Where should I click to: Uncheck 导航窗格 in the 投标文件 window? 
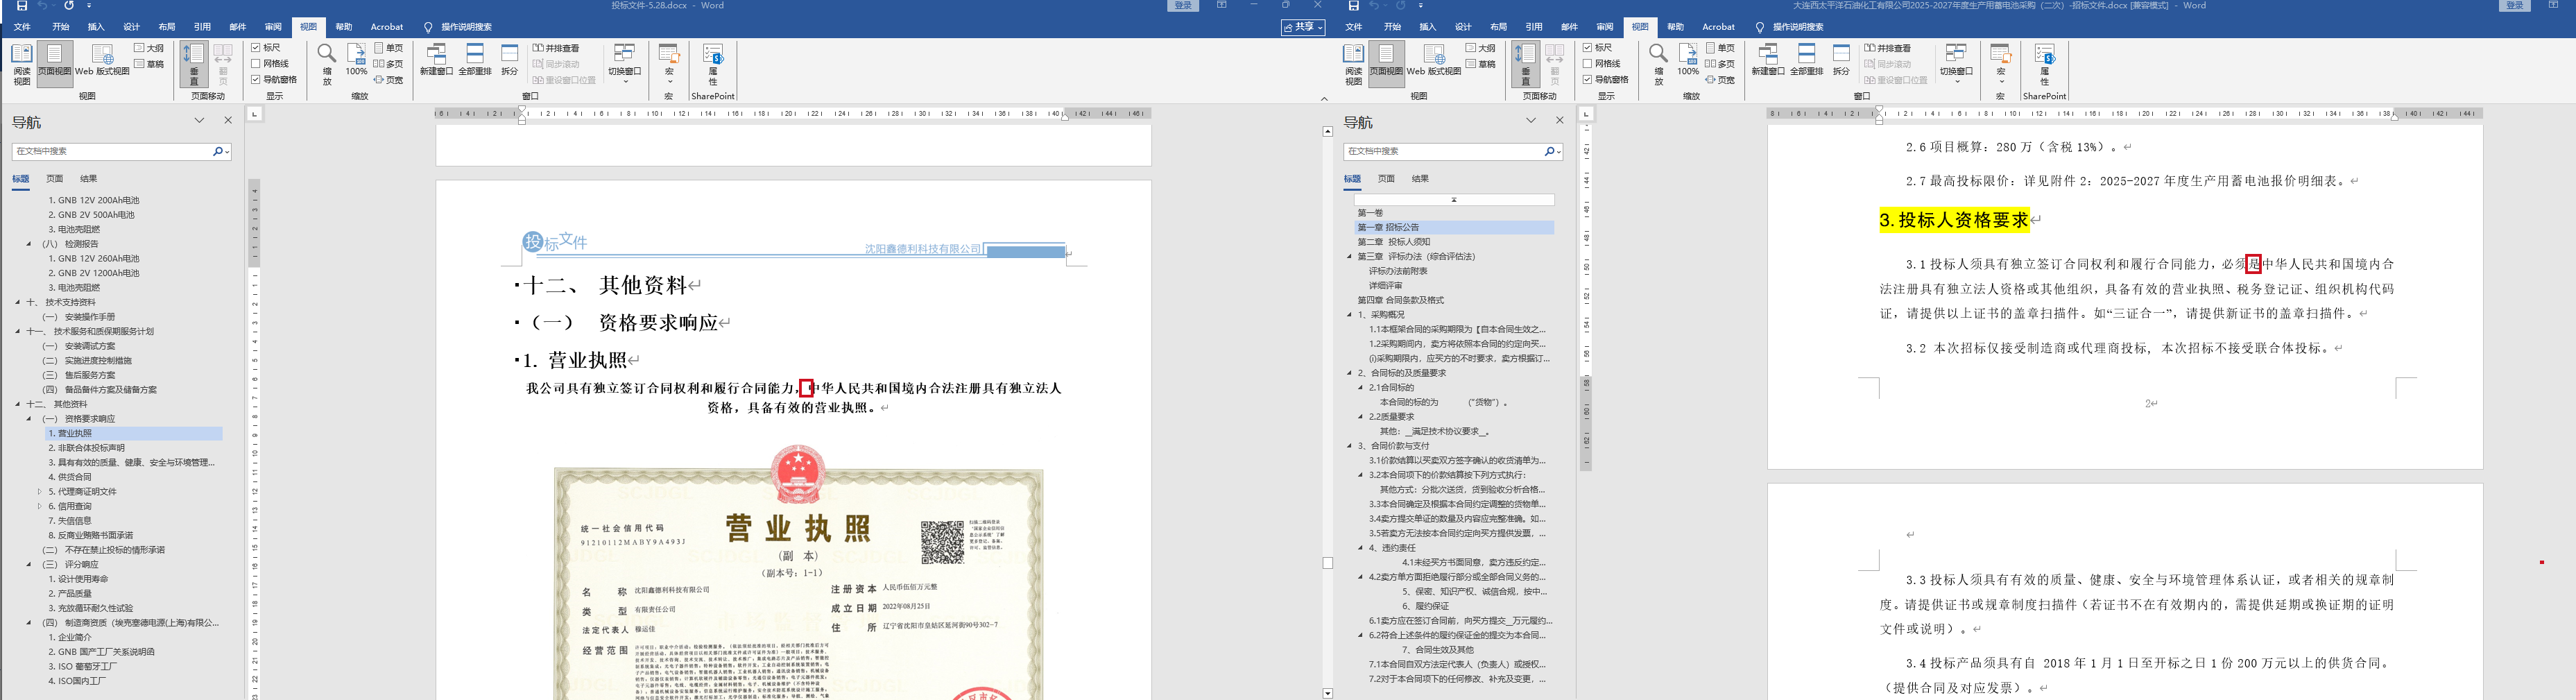coord(256,79)
